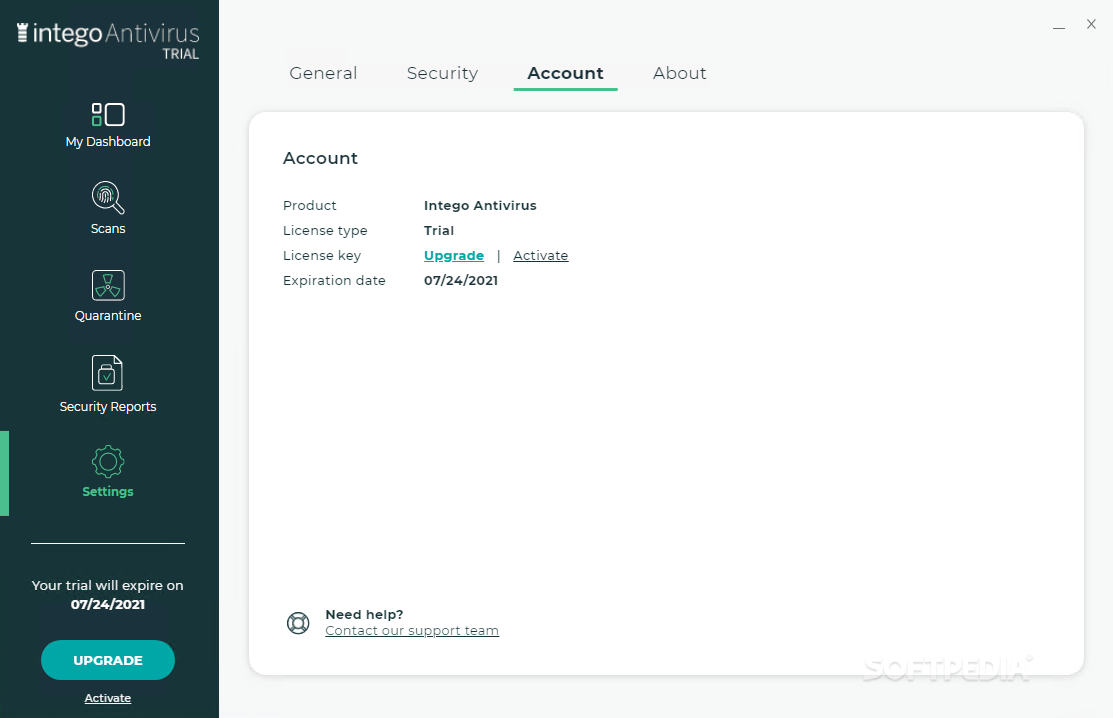Open the Scans fingerprint magnifier icon
This screenshot has height=718, width=1113.
108,198
